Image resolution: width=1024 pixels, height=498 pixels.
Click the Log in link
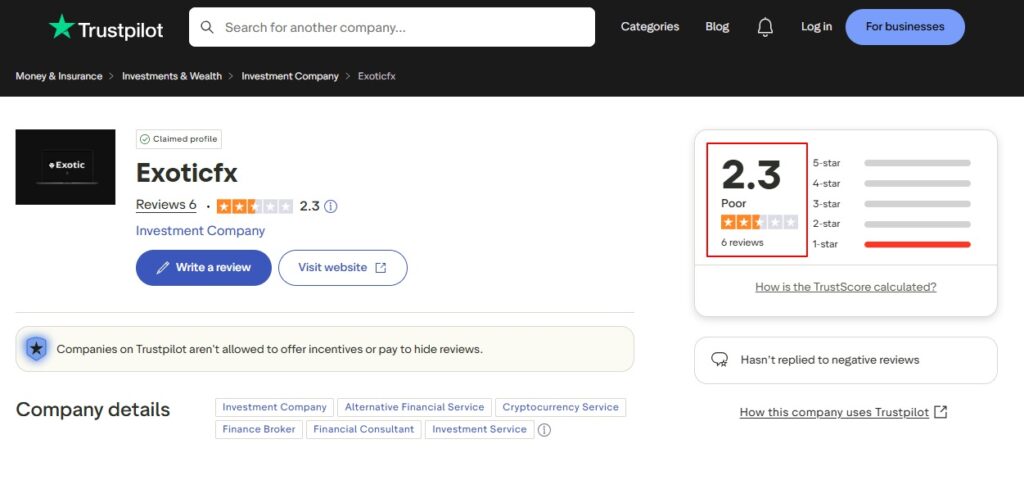click(816, 27)
